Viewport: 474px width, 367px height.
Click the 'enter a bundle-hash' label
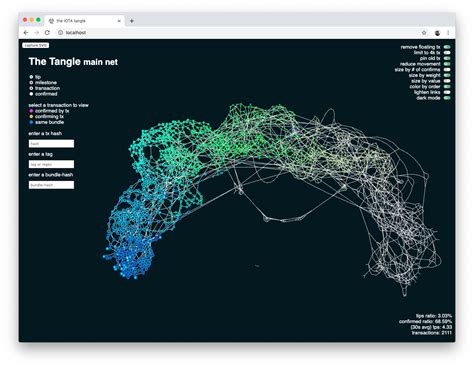[x=51, y=175]
